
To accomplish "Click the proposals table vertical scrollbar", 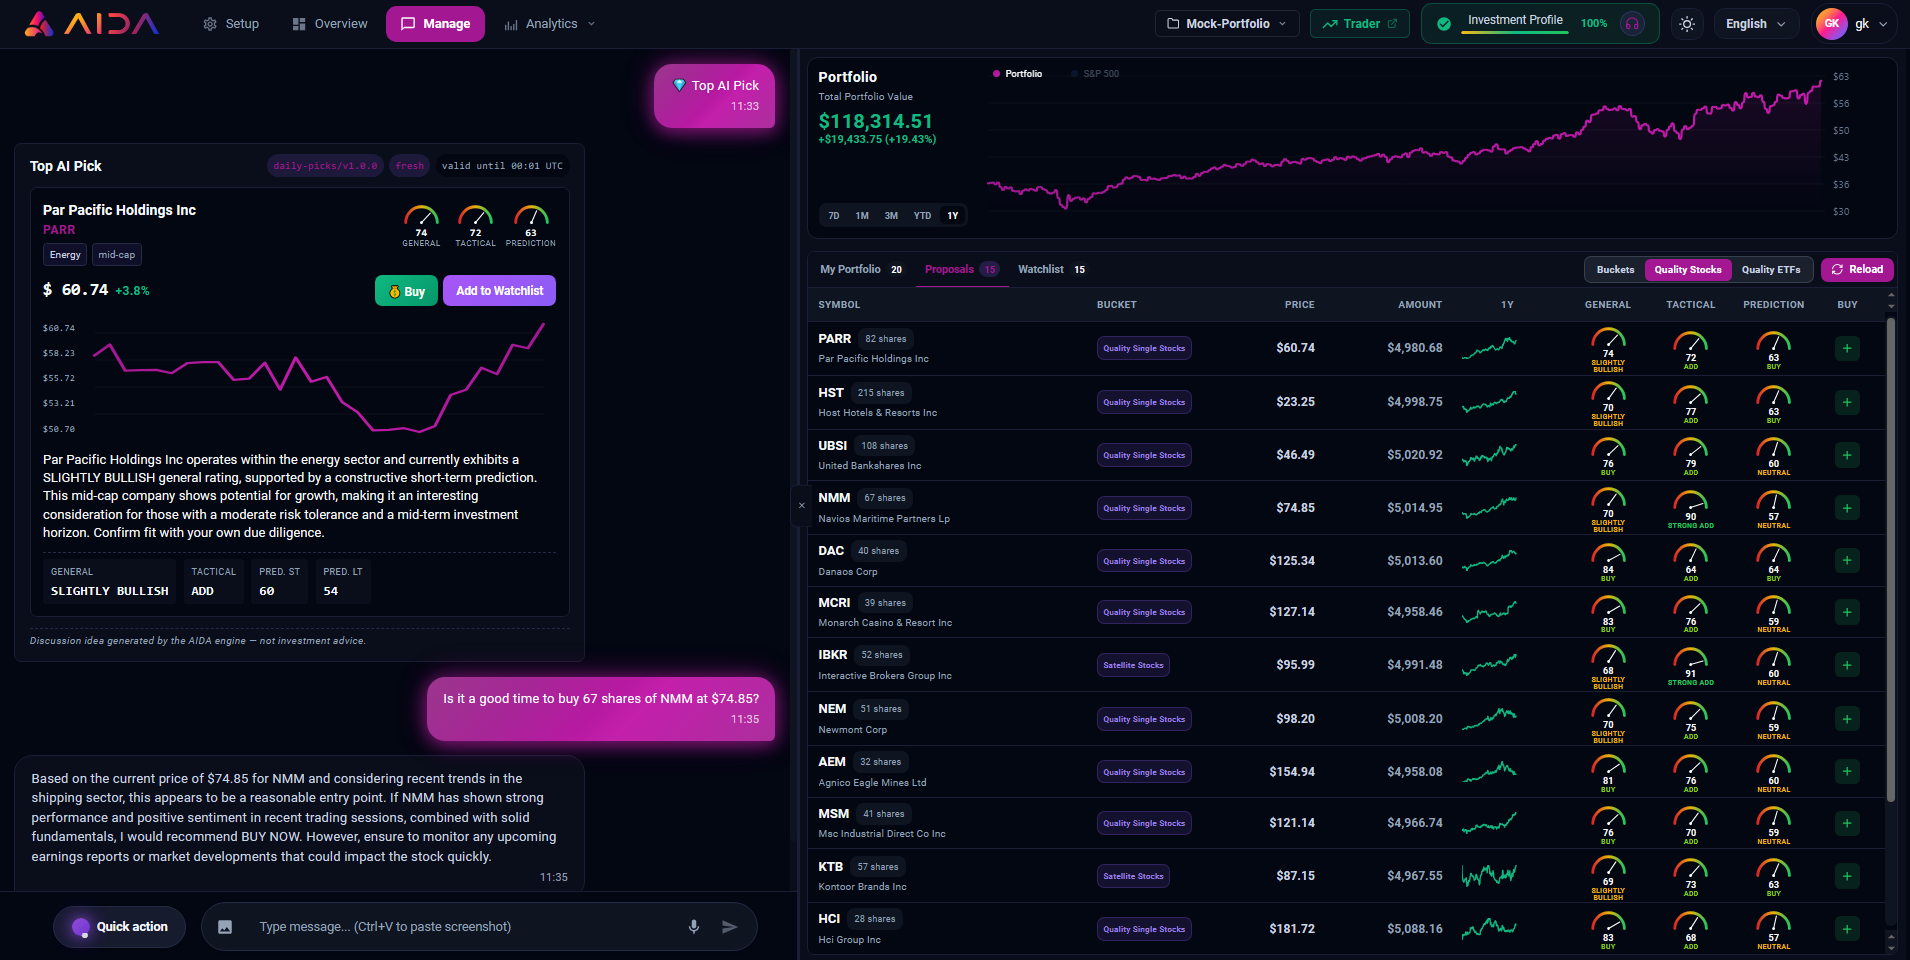I will pos(1890,560).
